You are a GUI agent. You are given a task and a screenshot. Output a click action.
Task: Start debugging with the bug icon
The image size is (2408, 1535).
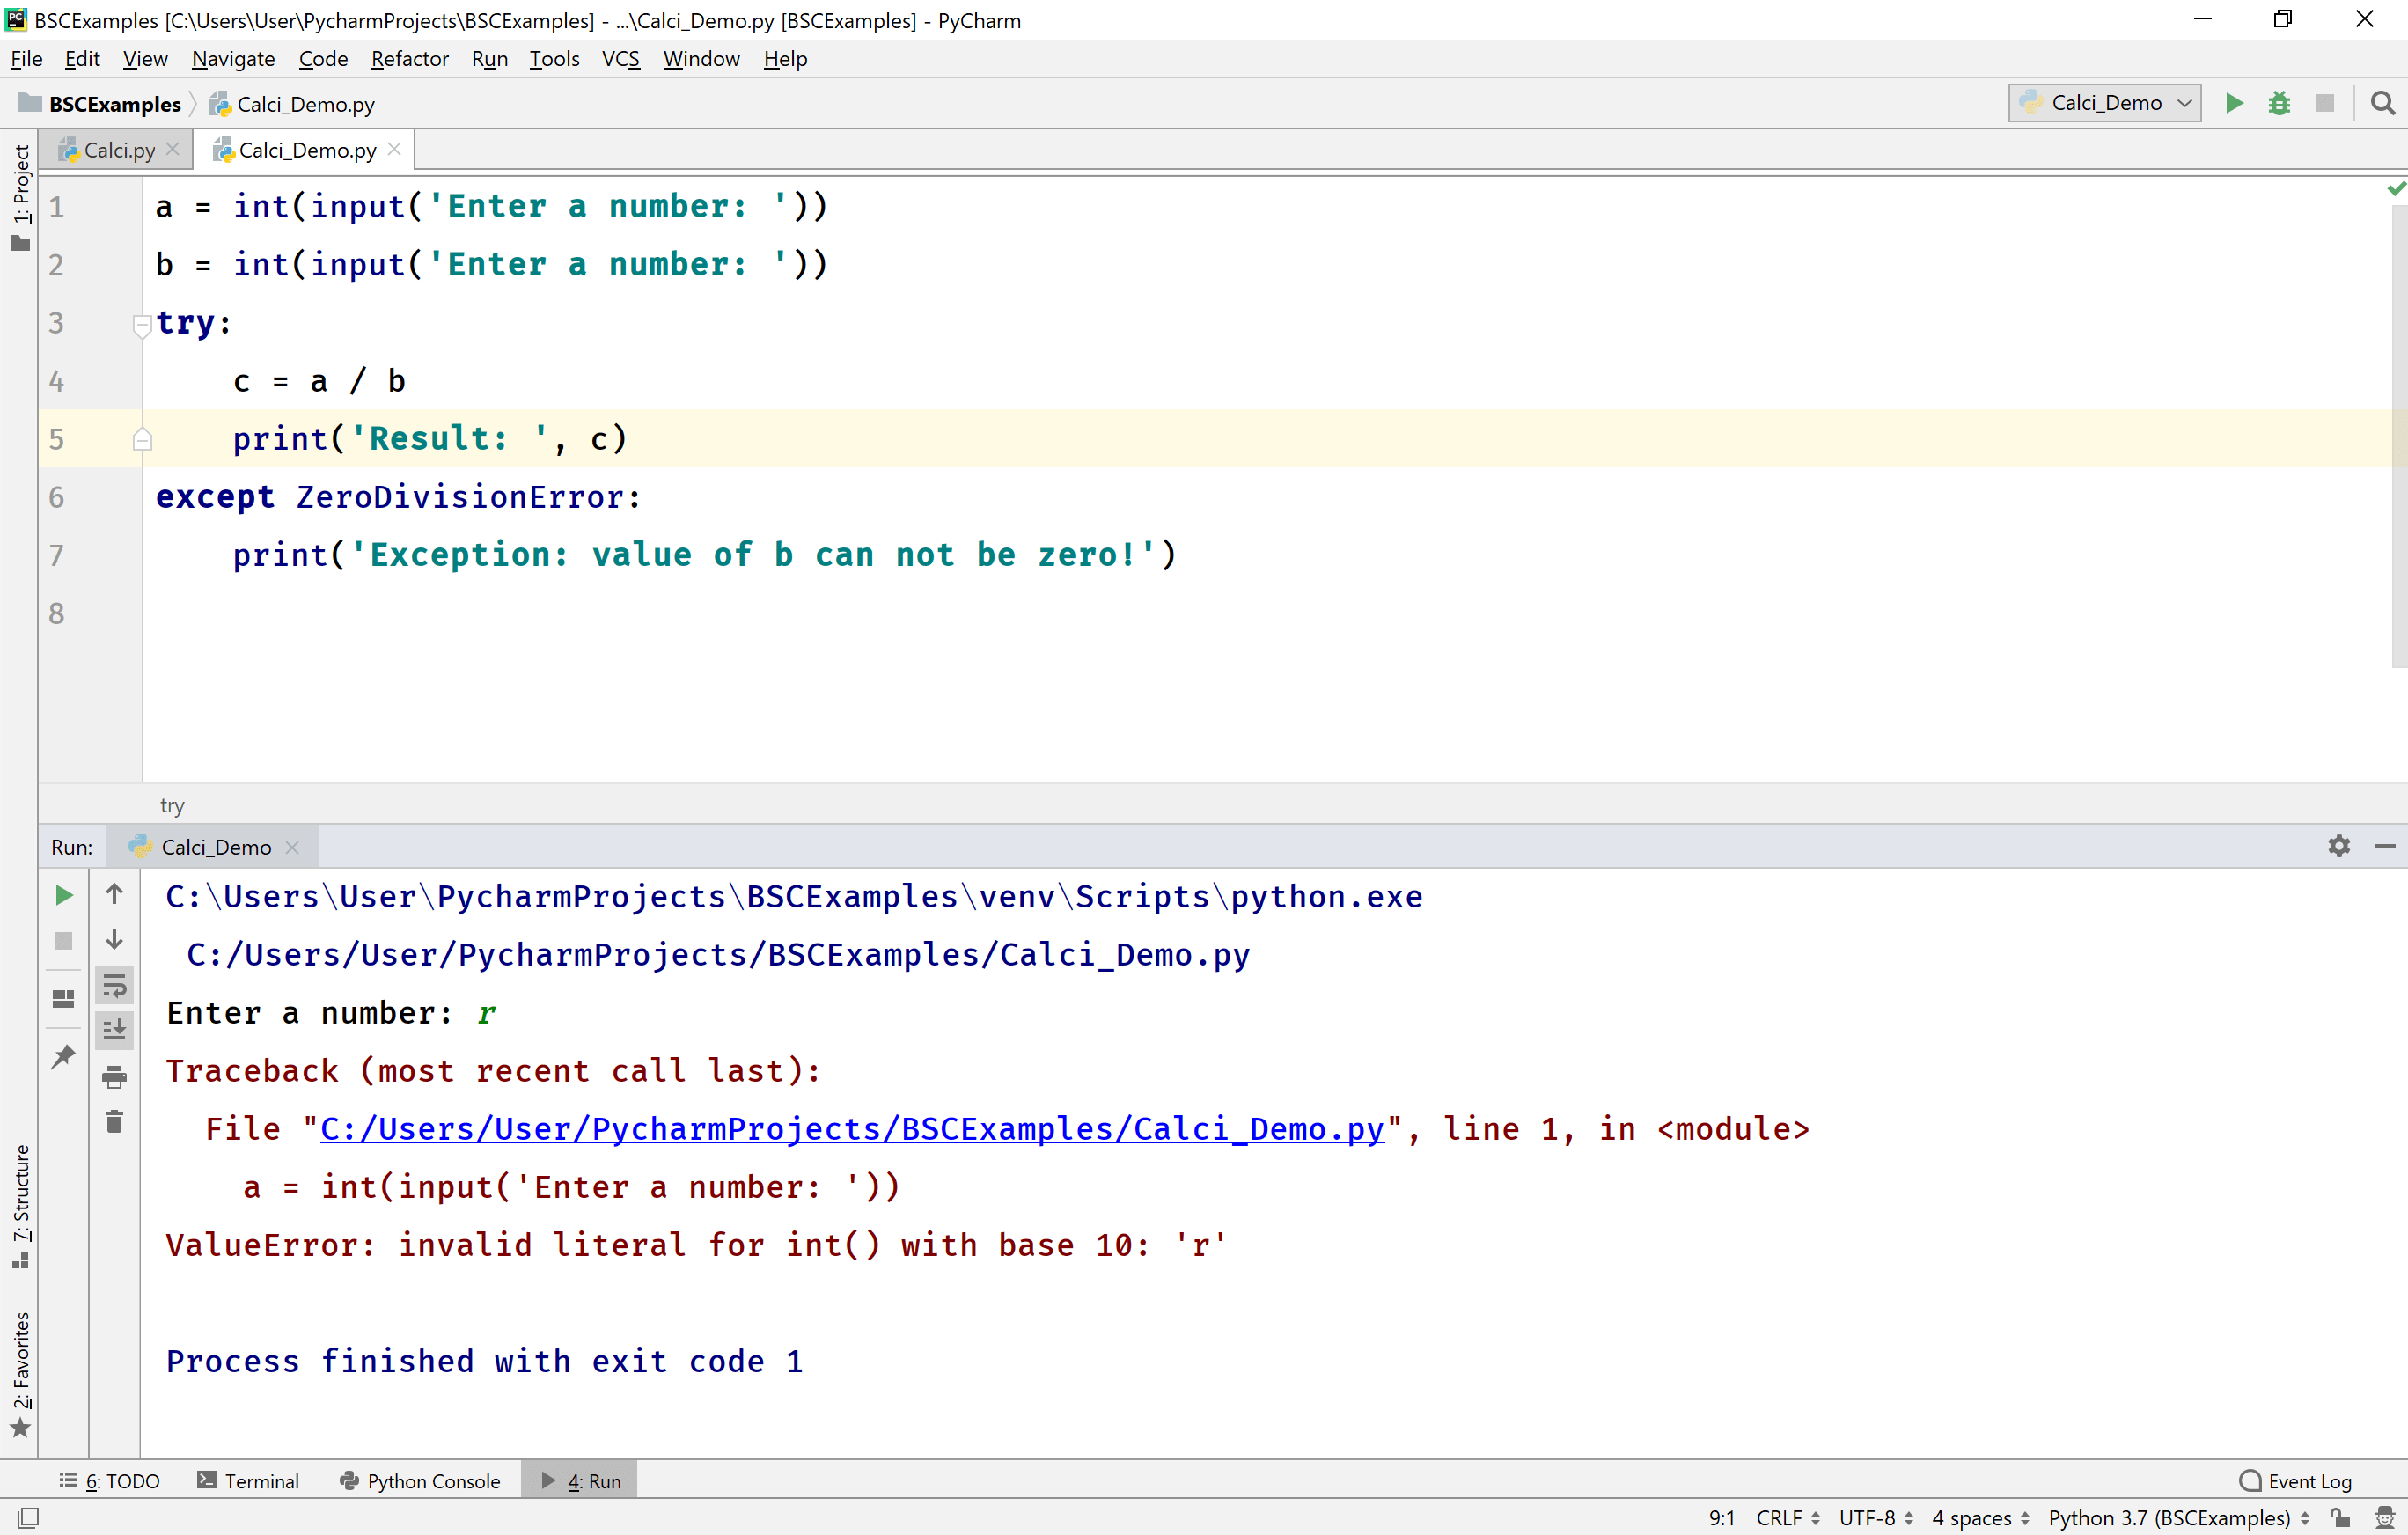2280,103
